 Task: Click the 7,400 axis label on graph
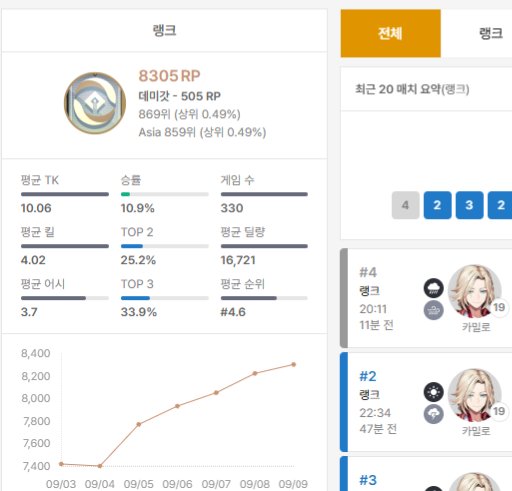tap(36, 466)
